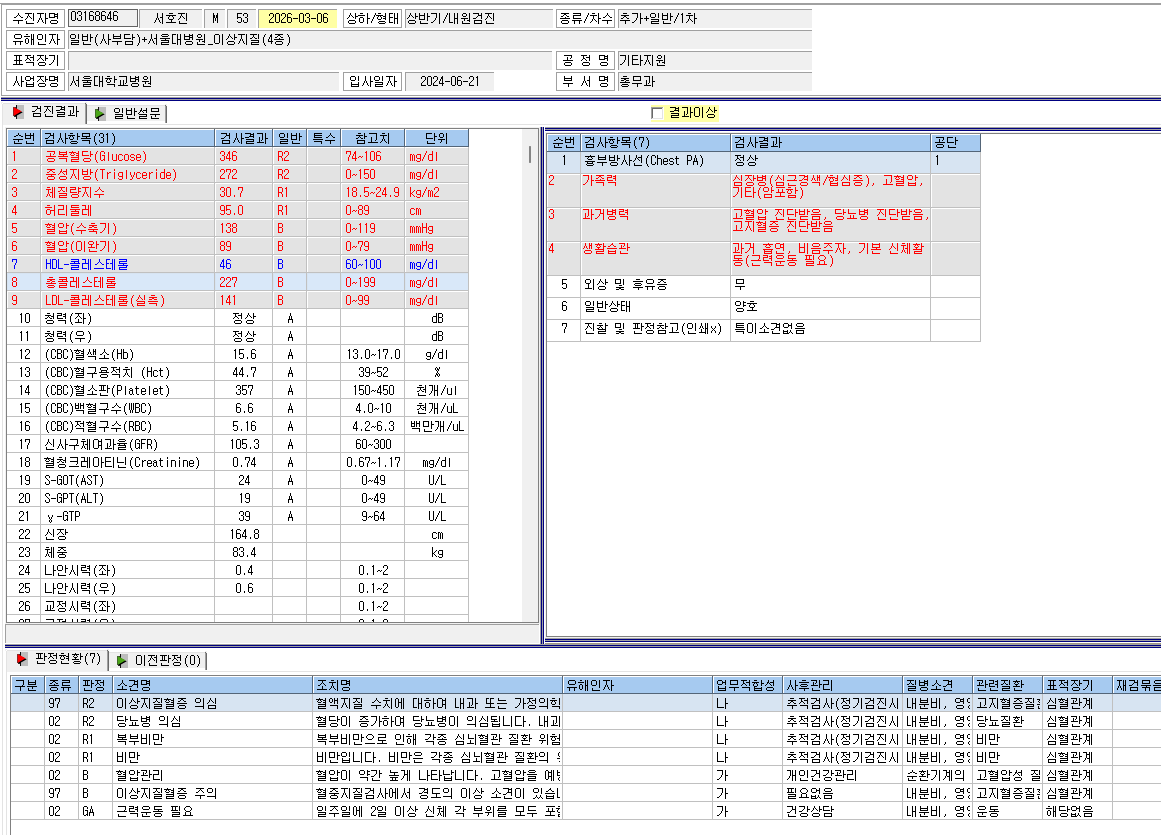Click the 수진자명 ID field 03168646
The height and width of the screenshot is (835, 1161).
pos(103,18)
